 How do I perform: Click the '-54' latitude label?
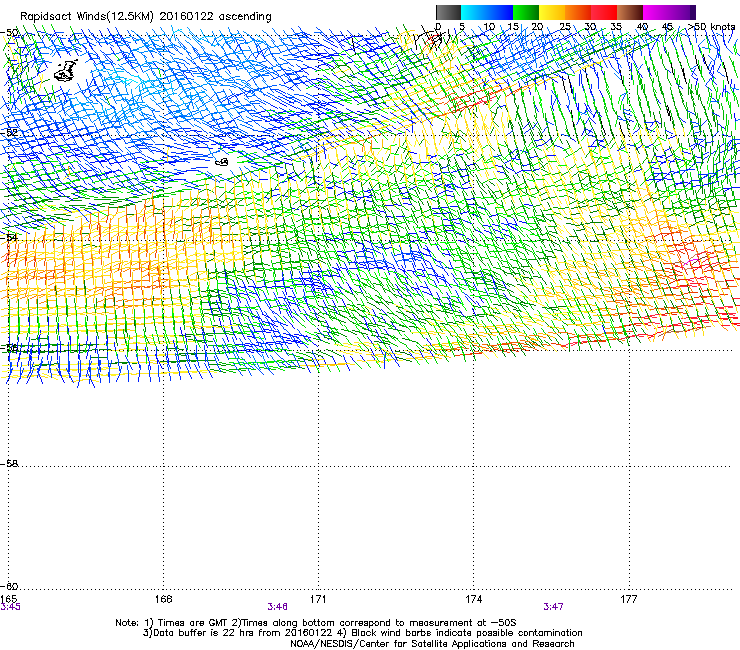pos(9,237)
